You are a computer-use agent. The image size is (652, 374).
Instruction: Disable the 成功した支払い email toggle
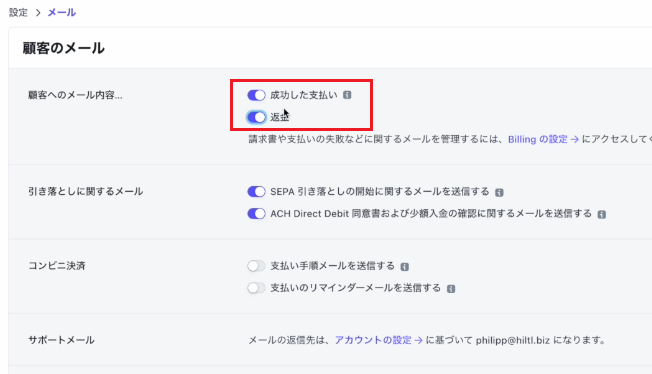coord(256,95)
